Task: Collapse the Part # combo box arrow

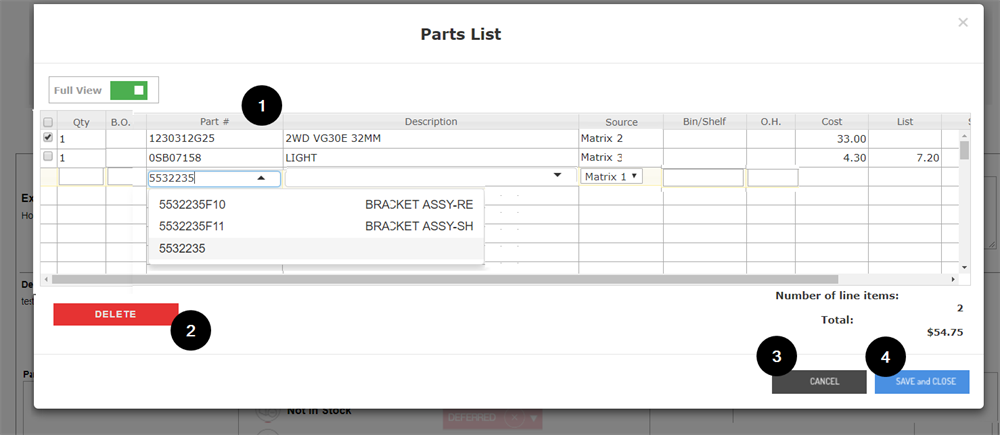Action: [x=261, y=179]
